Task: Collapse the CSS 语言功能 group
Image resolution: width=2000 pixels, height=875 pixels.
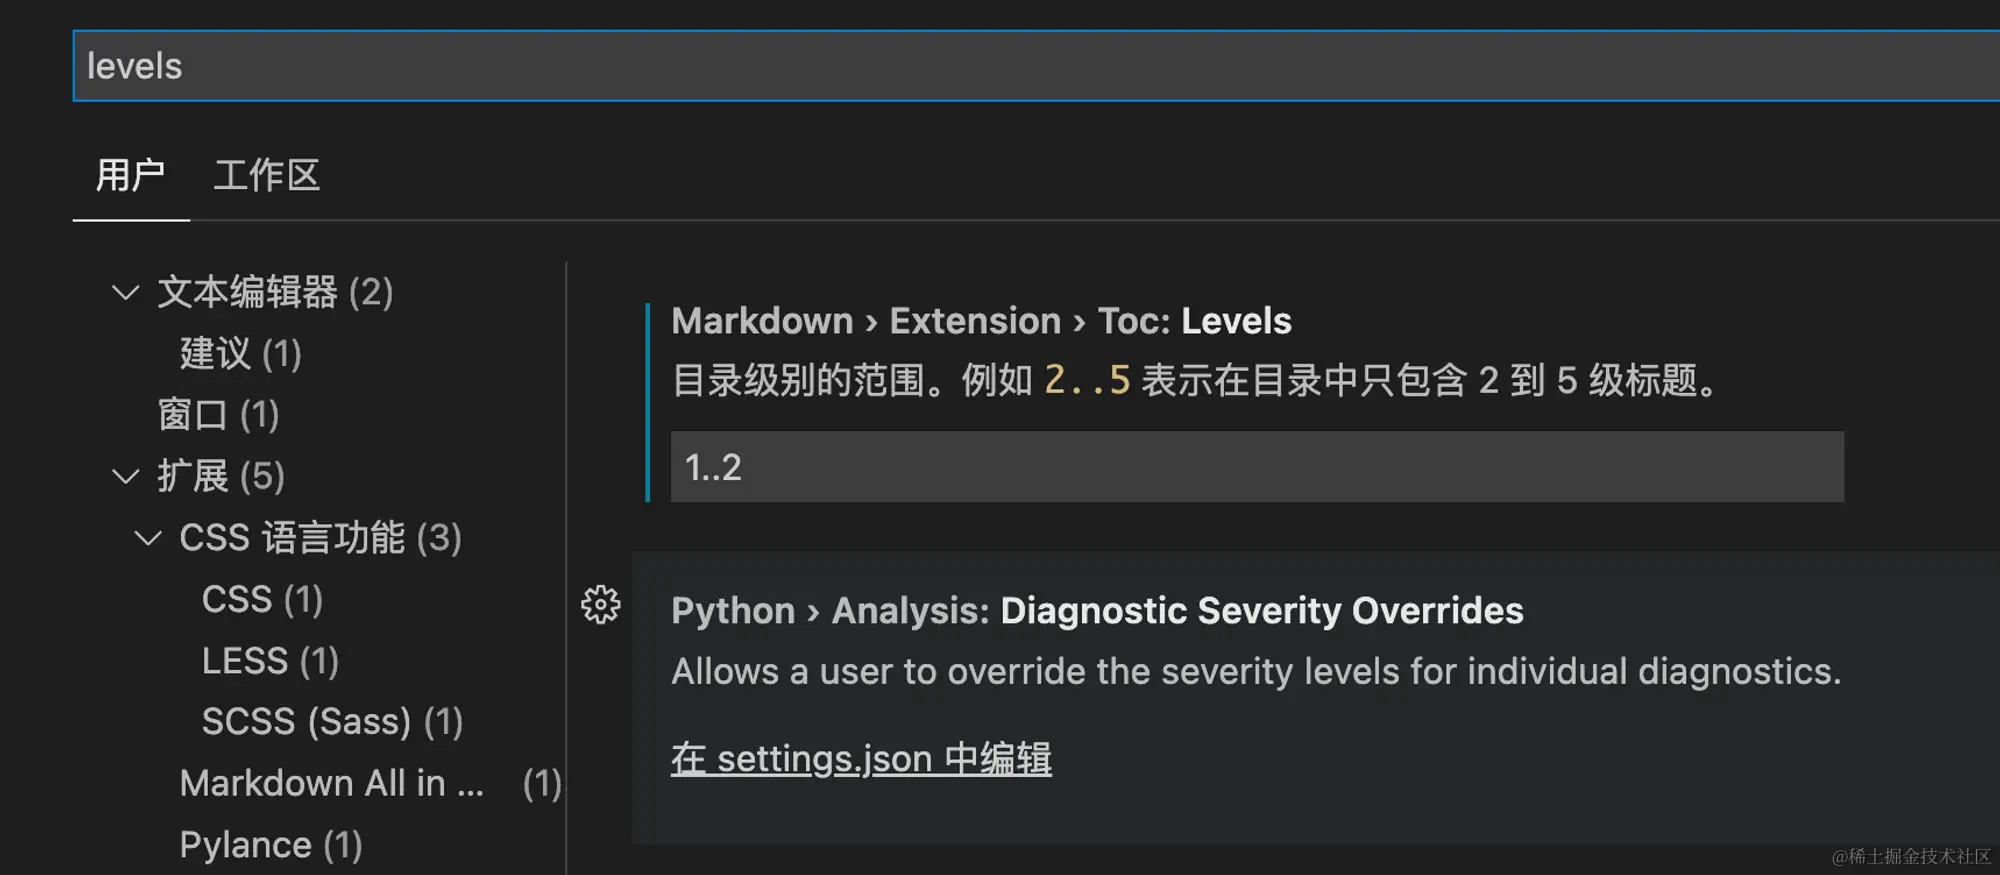Action: point(148,539)
